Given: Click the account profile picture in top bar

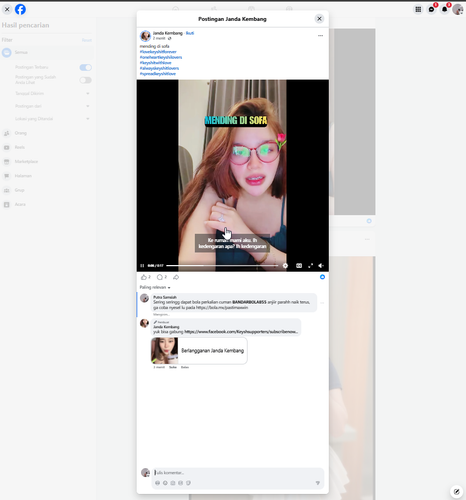Looking at the screenshot, I should click(458, 9).
